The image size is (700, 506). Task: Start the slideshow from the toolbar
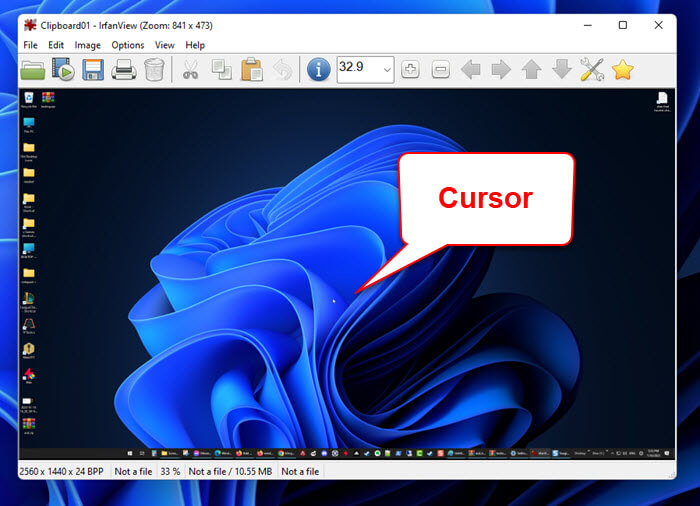coord(63,70)
